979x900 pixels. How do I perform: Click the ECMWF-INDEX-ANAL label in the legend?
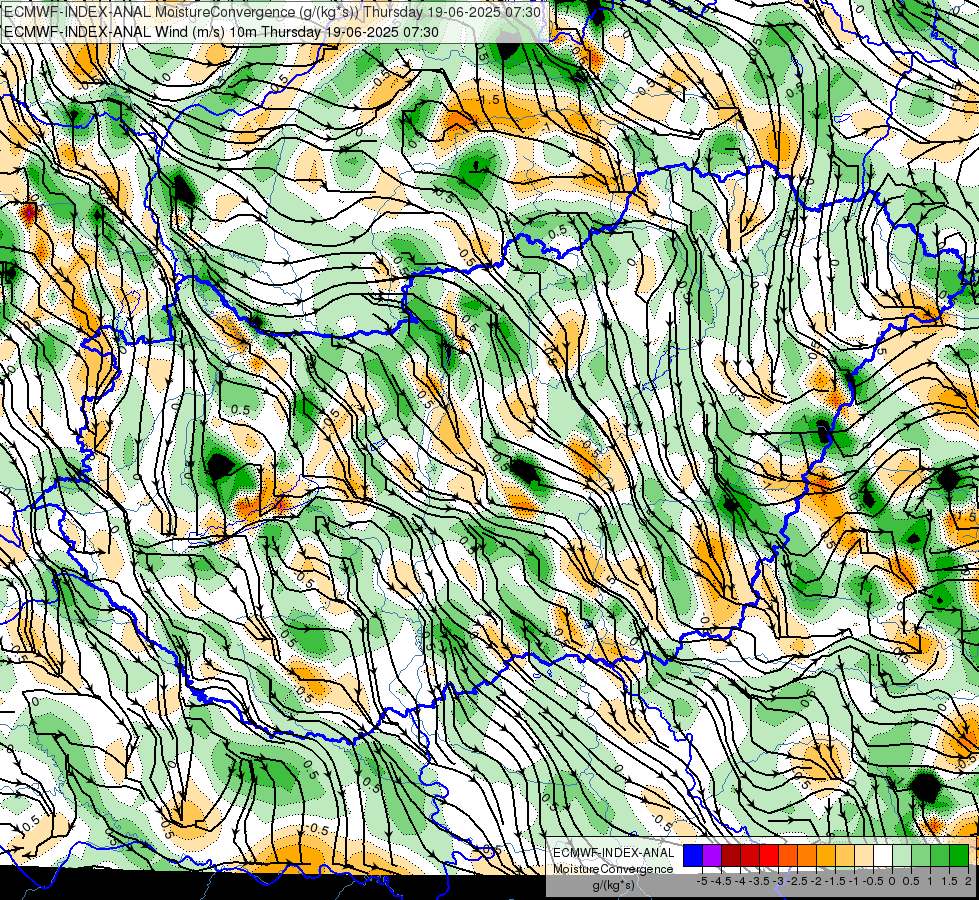pos(614,853)
